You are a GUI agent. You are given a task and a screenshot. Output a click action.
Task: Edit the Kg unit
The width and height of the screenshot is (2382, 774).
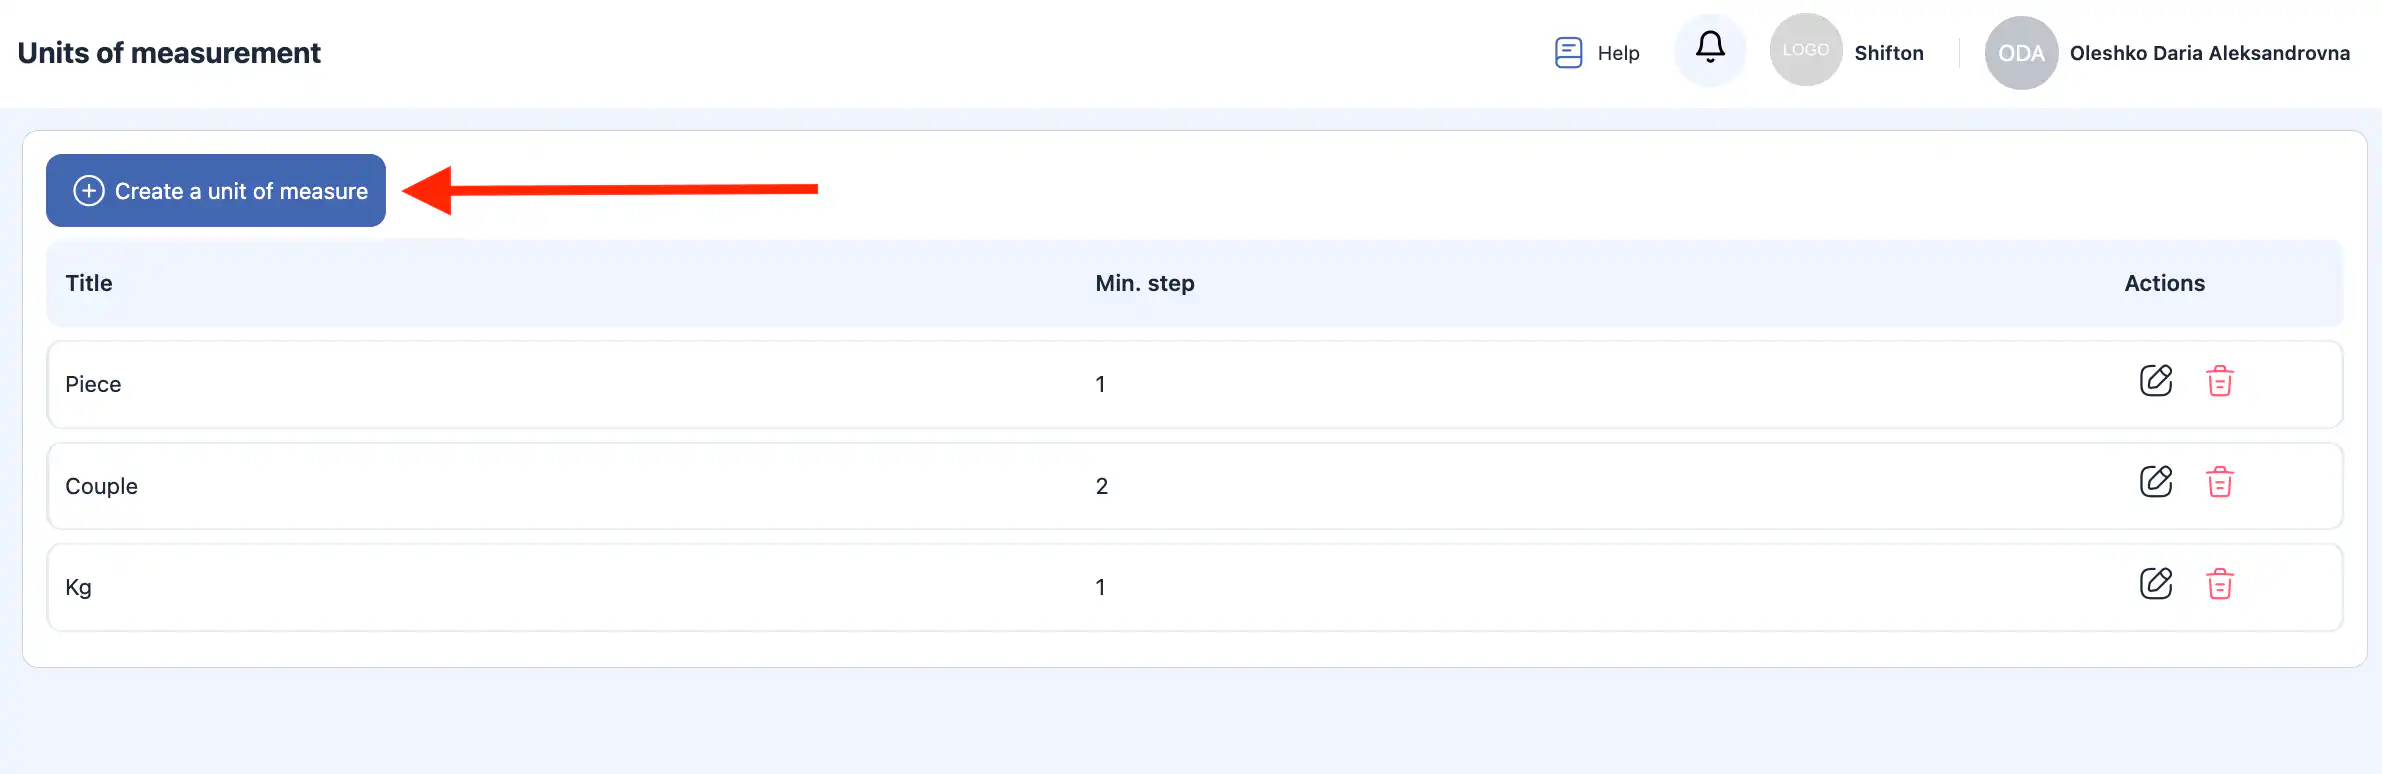(2155, 584)
